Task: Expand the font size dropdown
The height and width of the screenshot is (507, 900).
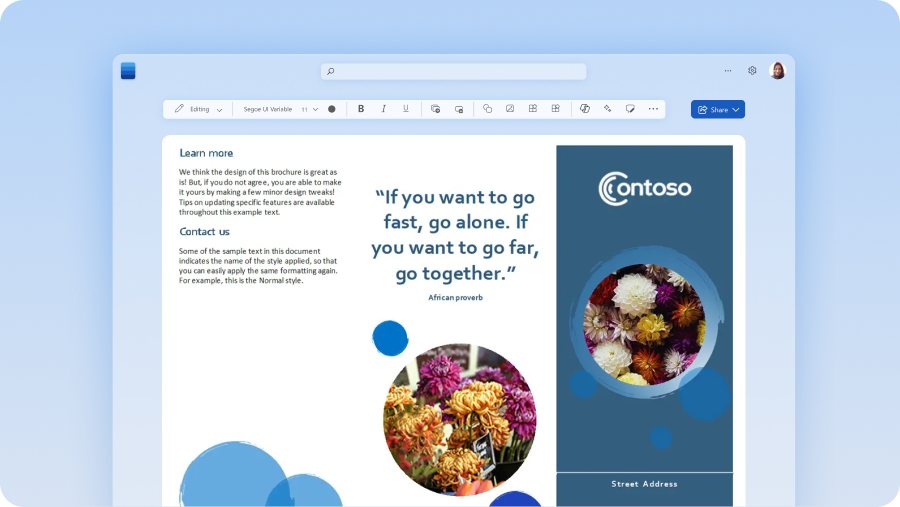Action: [x=315, y=109]
